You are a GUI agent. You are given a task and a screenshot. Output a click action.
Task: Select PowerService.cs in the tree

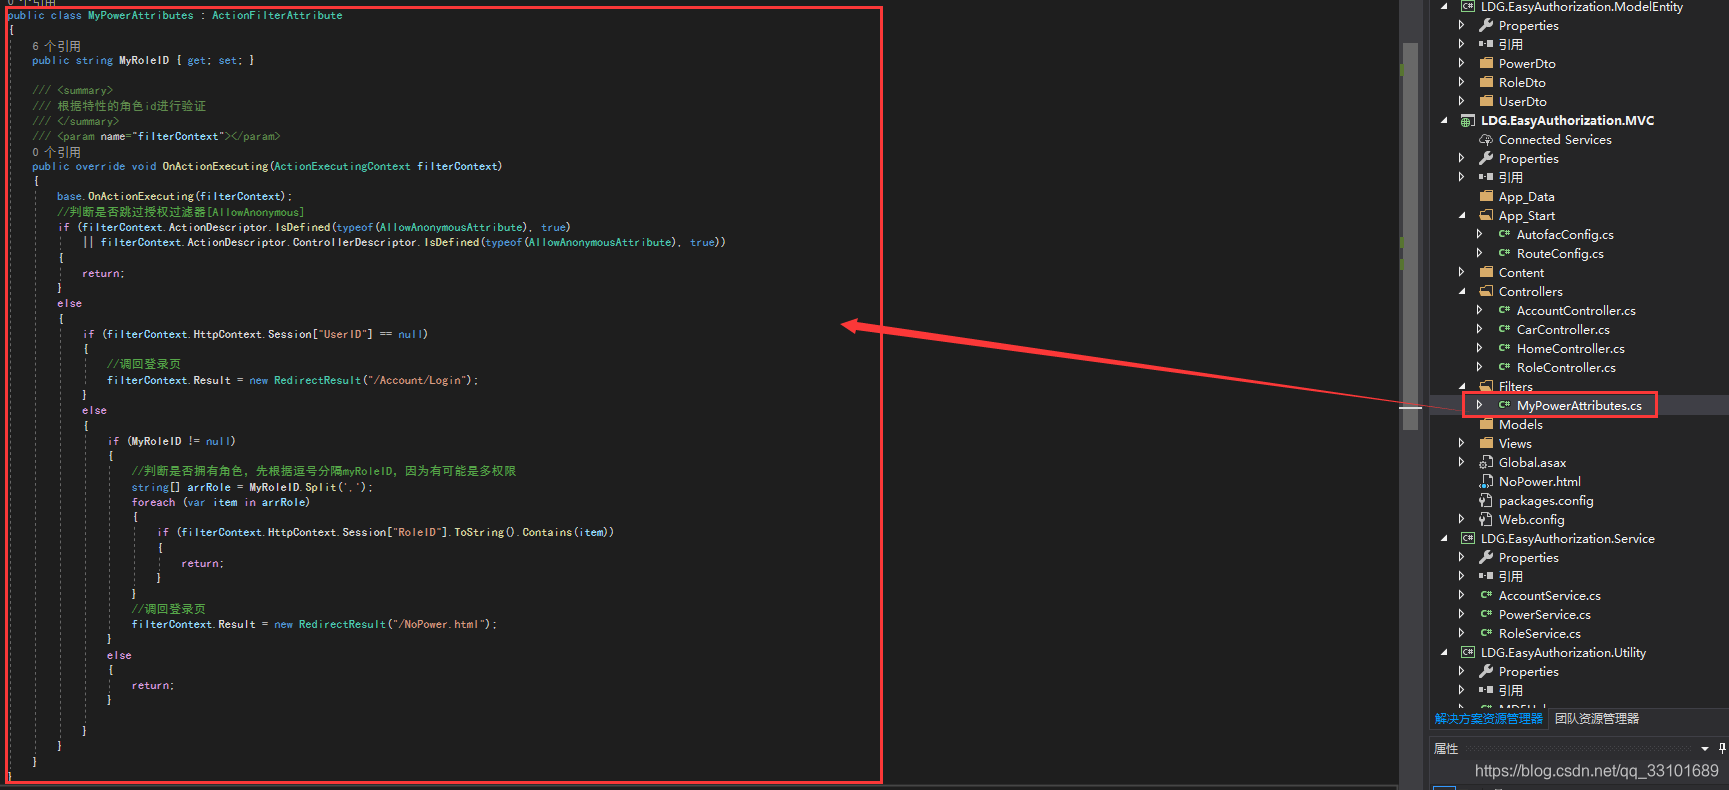(1544, 614)
